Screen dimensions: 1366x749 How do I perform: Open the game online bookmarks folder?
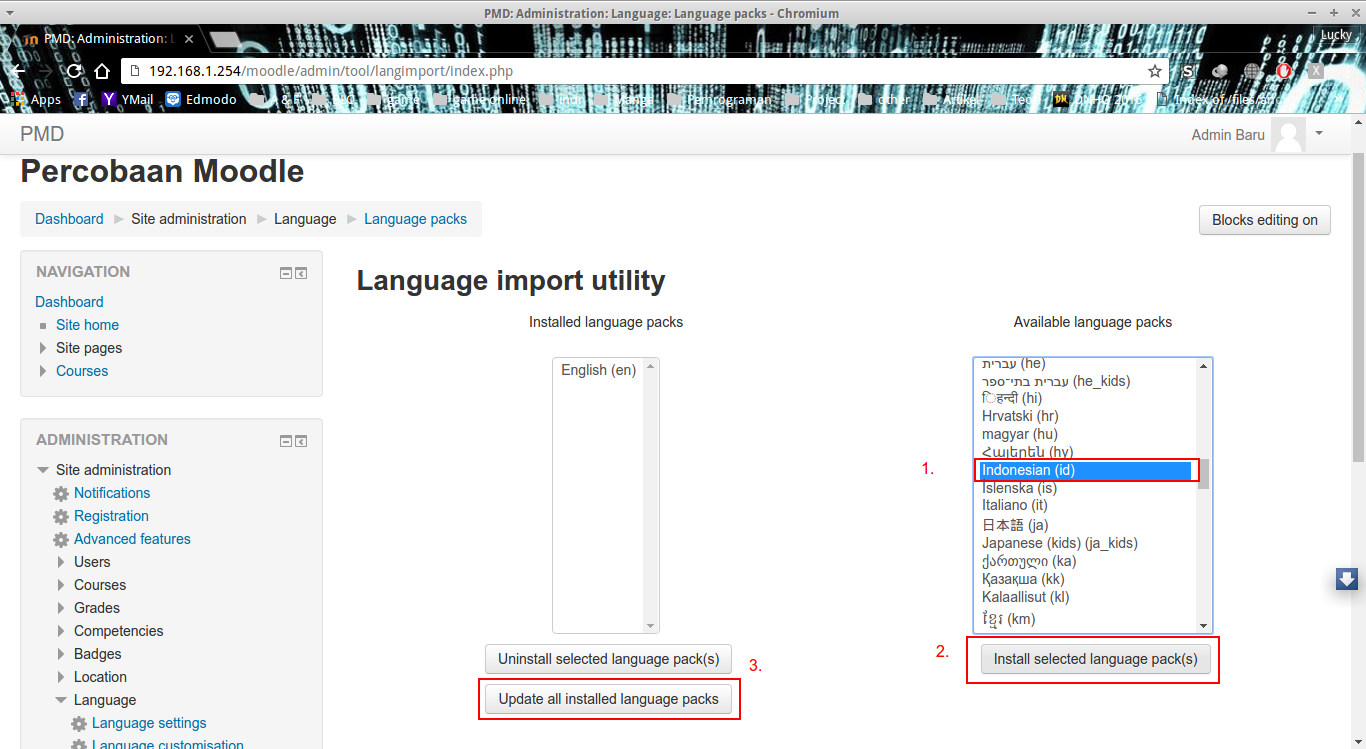(480, 99)
